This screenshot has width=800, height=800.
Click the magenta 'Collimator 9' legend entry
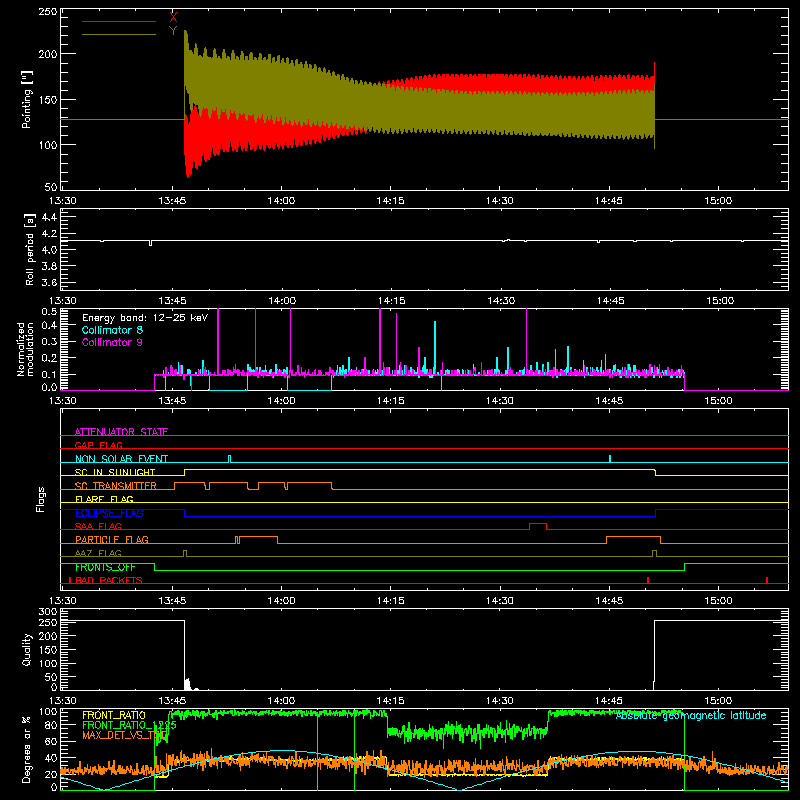pos(112,342)
